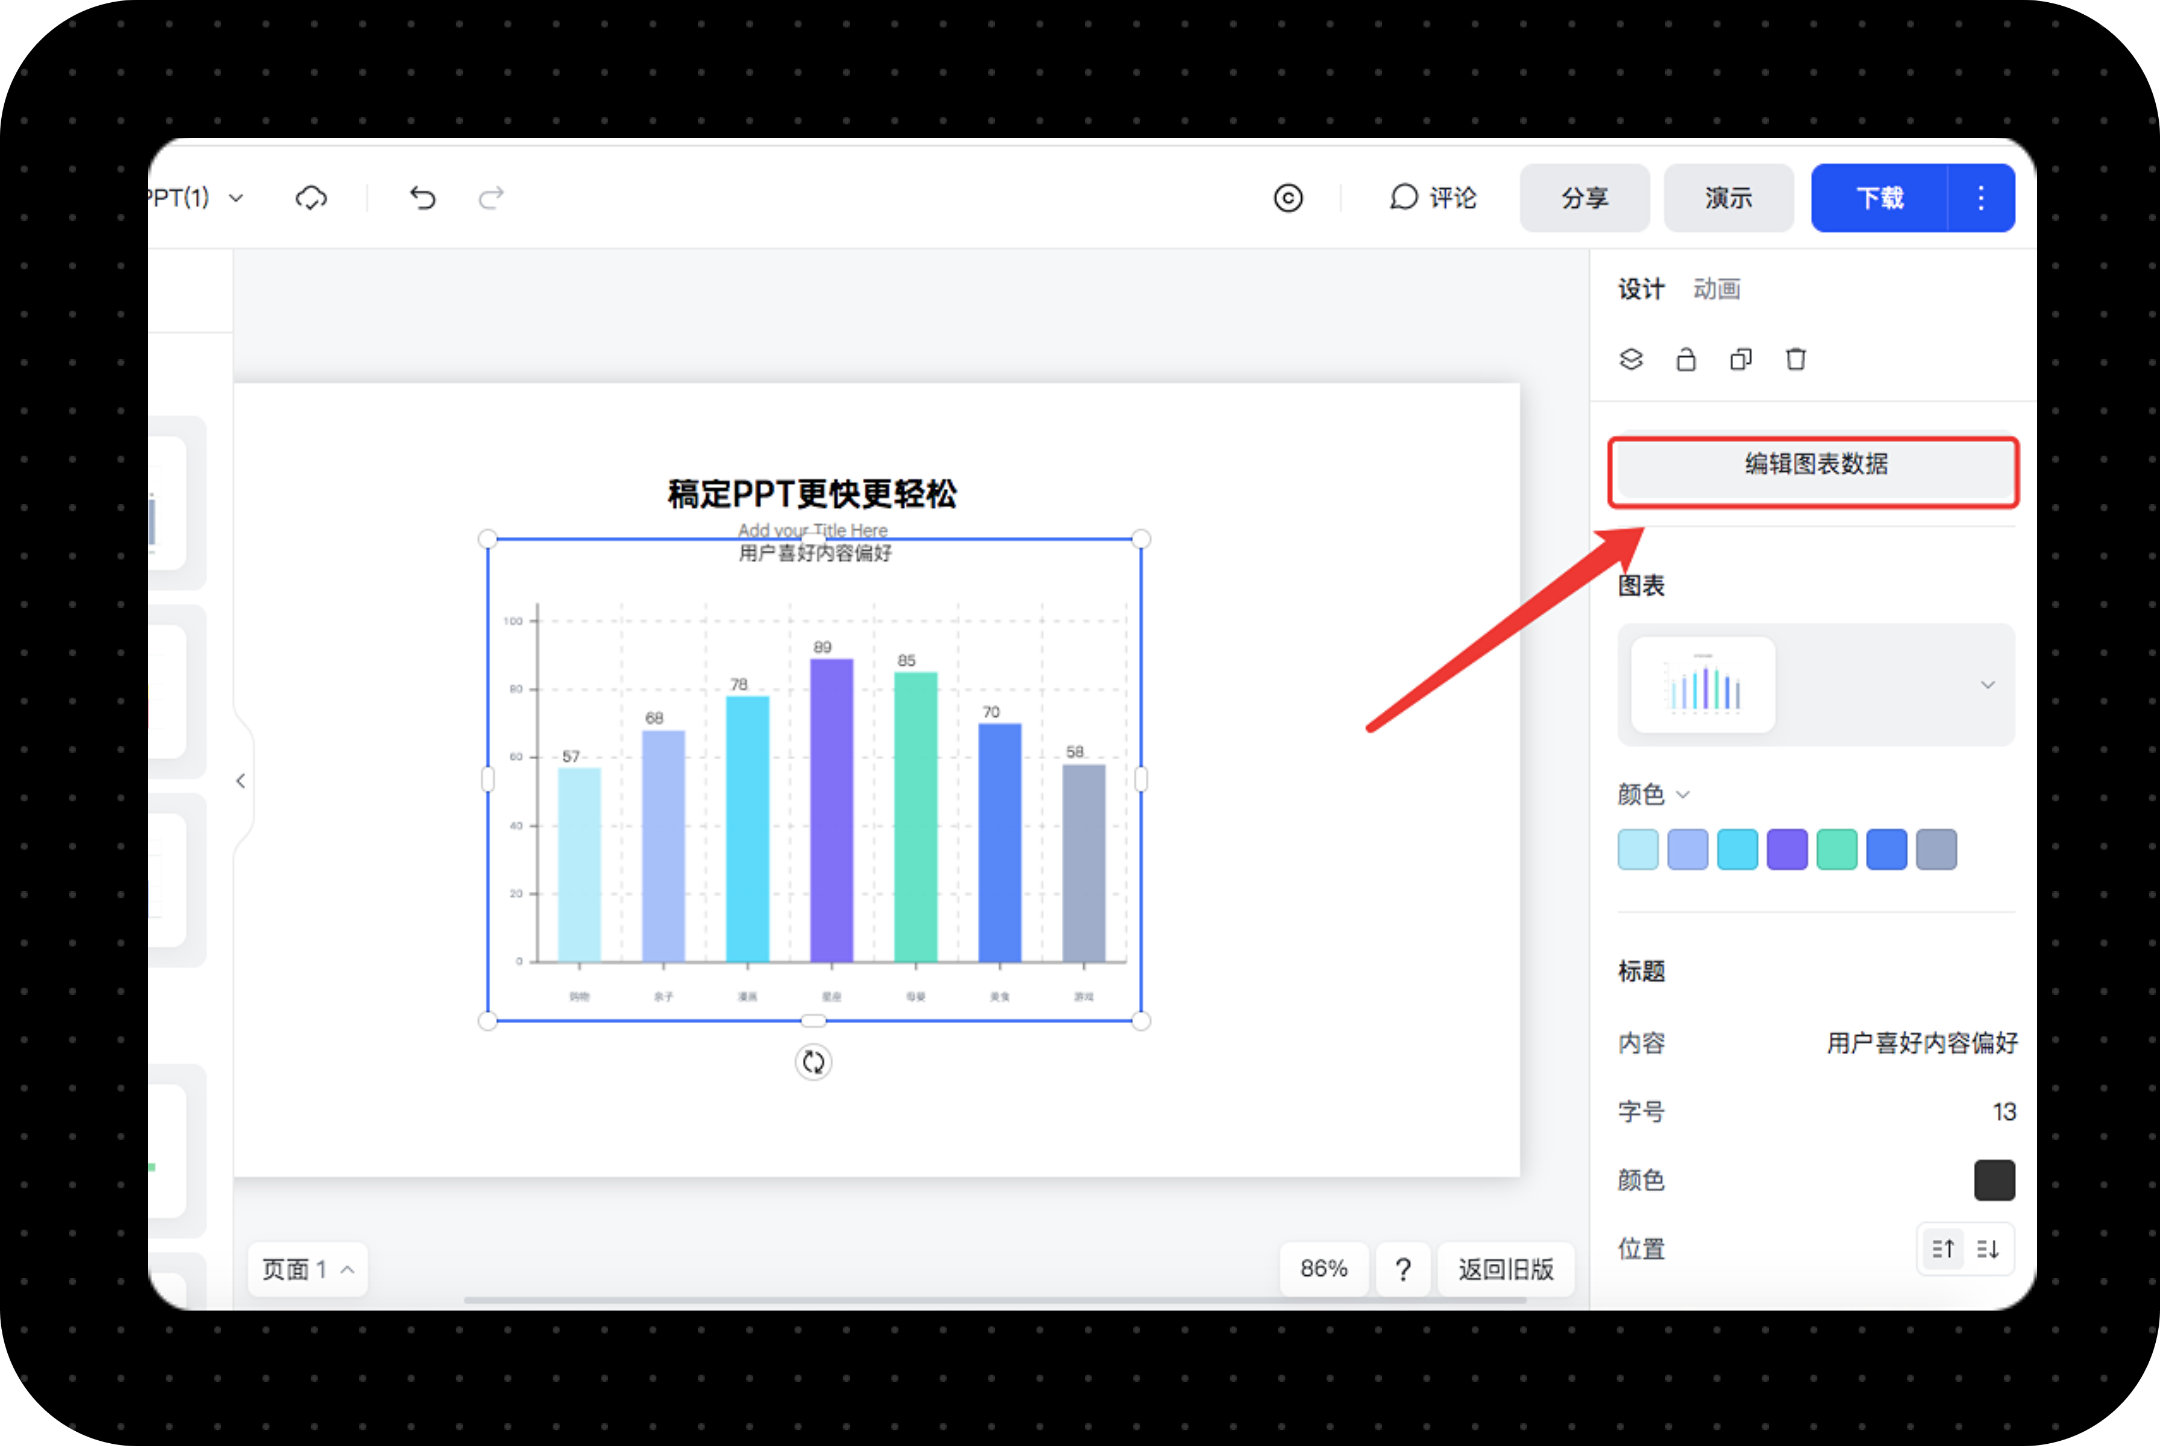Open the question mark help button

(1403, 1269)
